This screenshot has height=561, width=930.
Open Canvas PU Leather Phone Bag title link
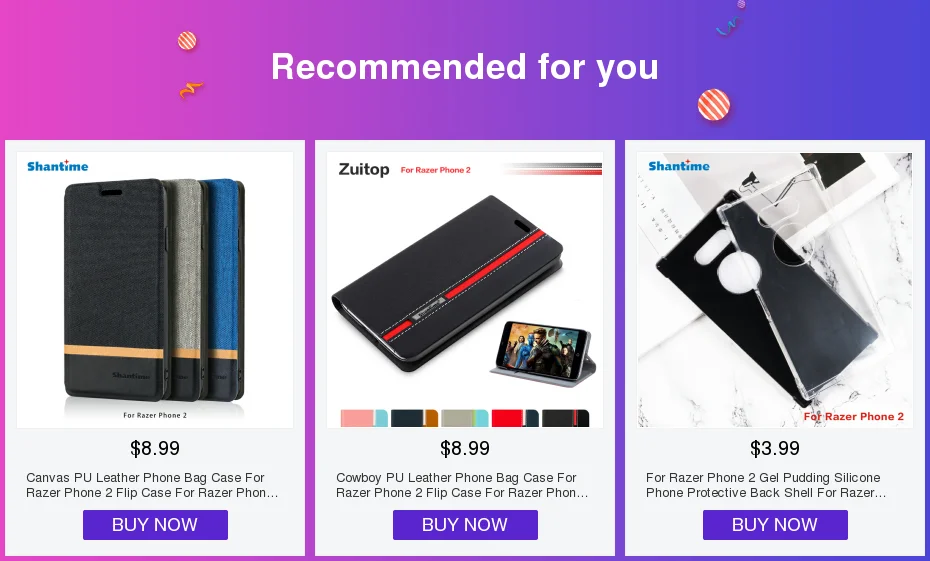[152, 485]
